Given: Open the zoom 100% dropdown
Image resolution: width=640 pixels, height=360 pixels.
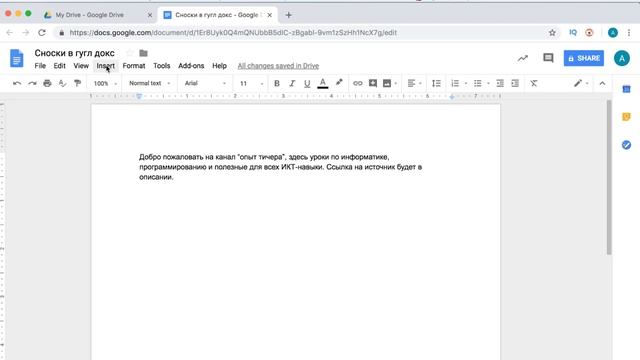Looking at the screenshot, I should (x=105, y=83).
